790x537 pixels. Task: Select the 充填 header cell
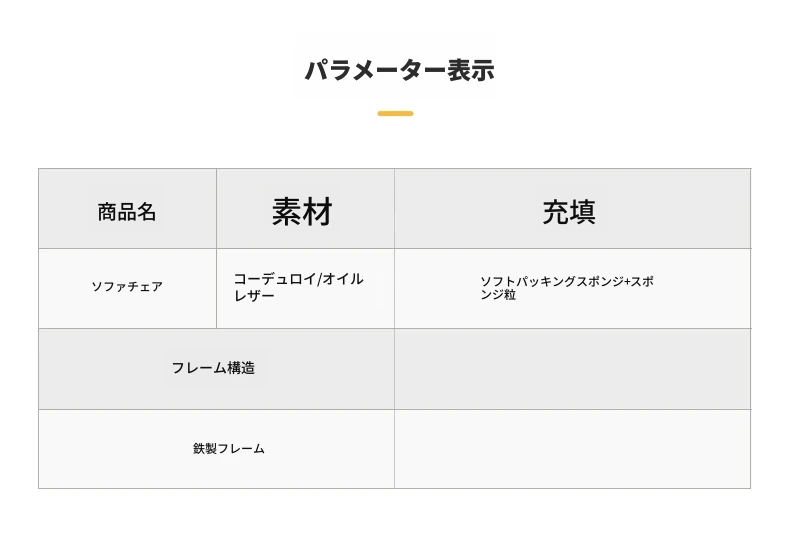(x=572, y=209)
